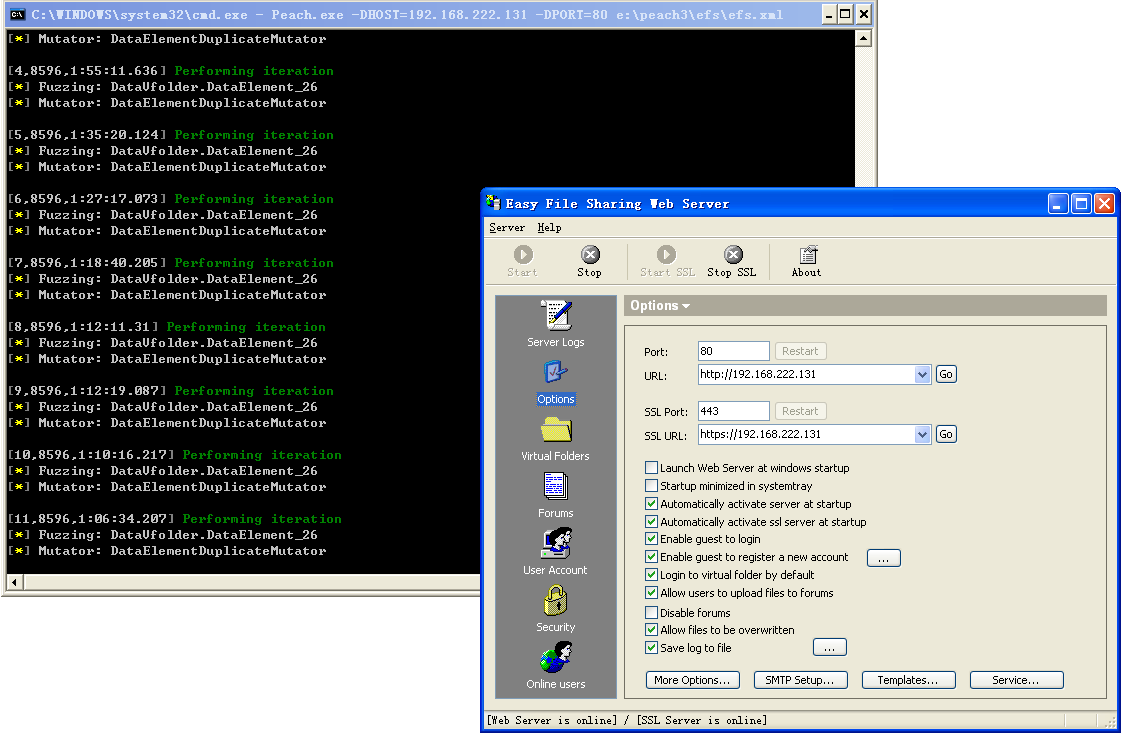Click the Web Server is online status text
The width and height of the screenshot is (1126, 735).
(552, 720)
